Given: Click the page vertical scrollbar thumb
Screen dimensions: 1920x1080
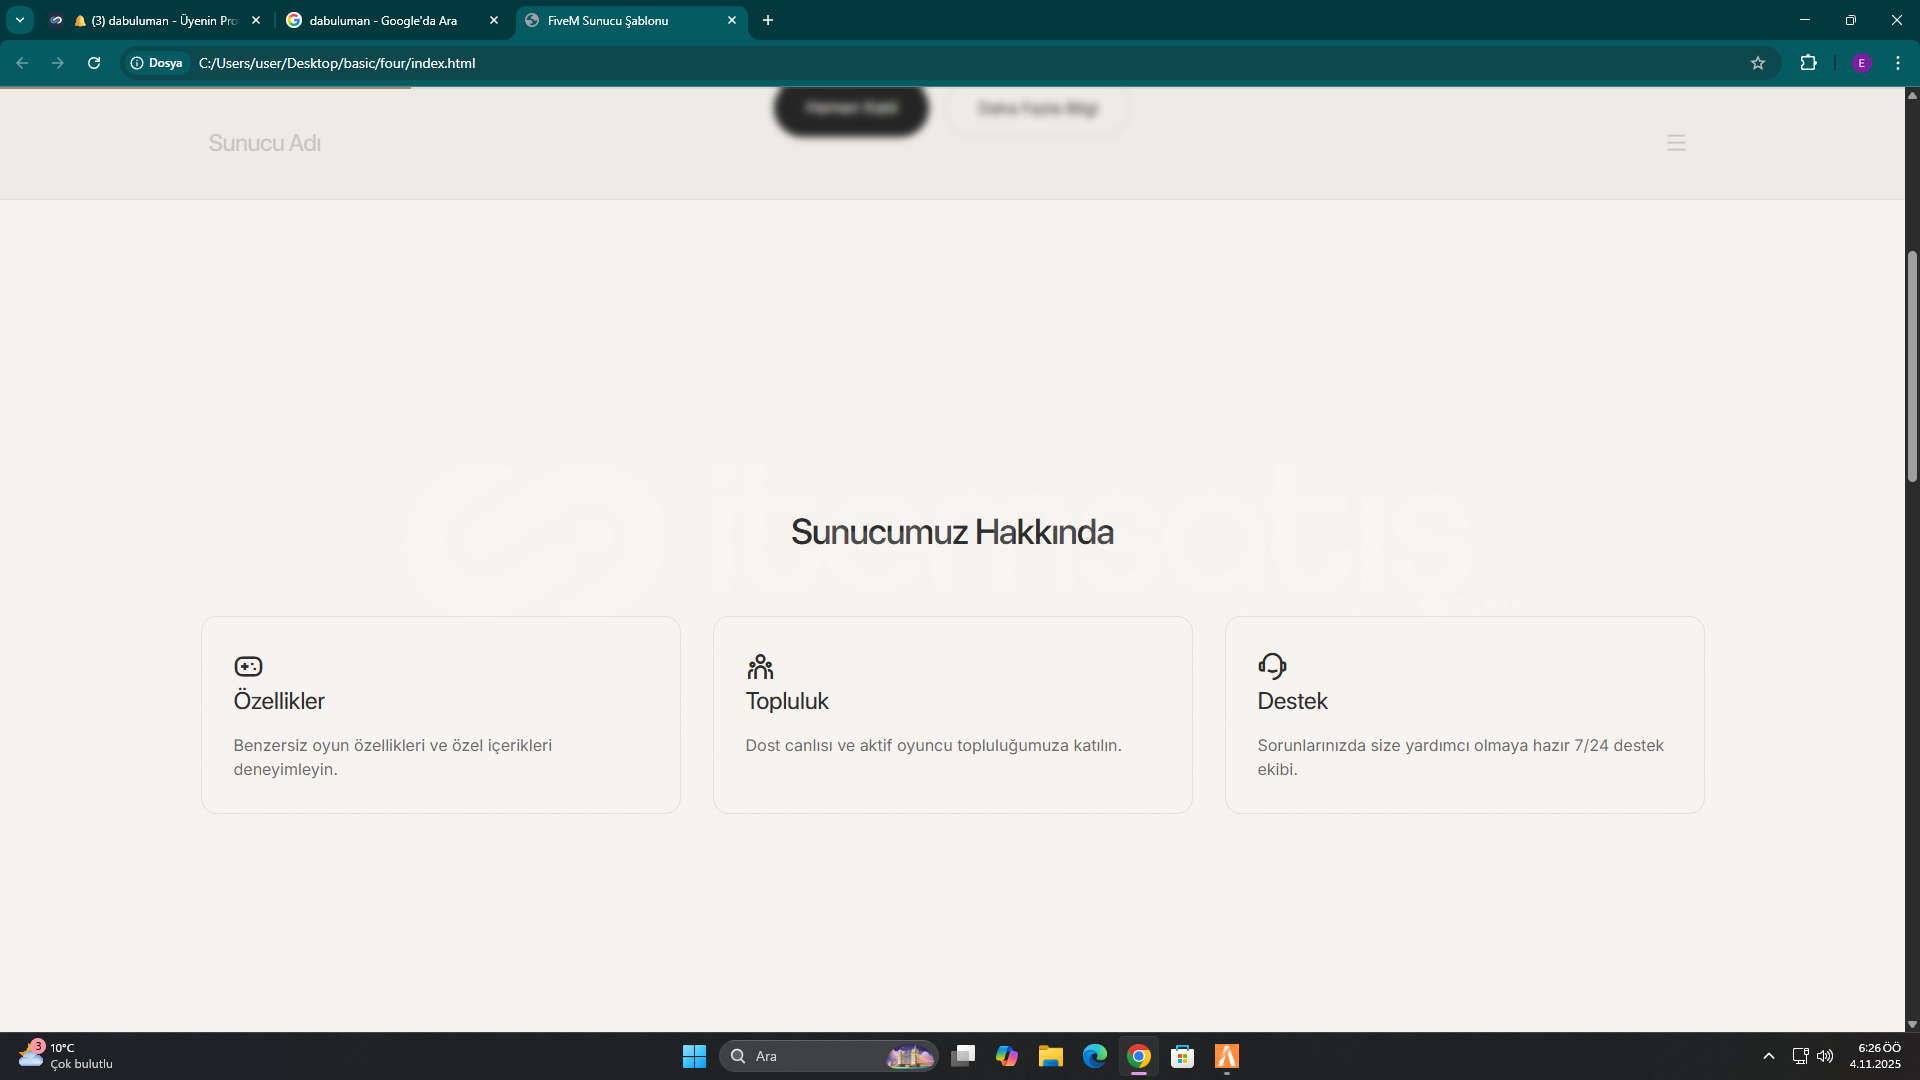Looking at the screenshot, I should pyautogui.click(x=1912, y=365).
